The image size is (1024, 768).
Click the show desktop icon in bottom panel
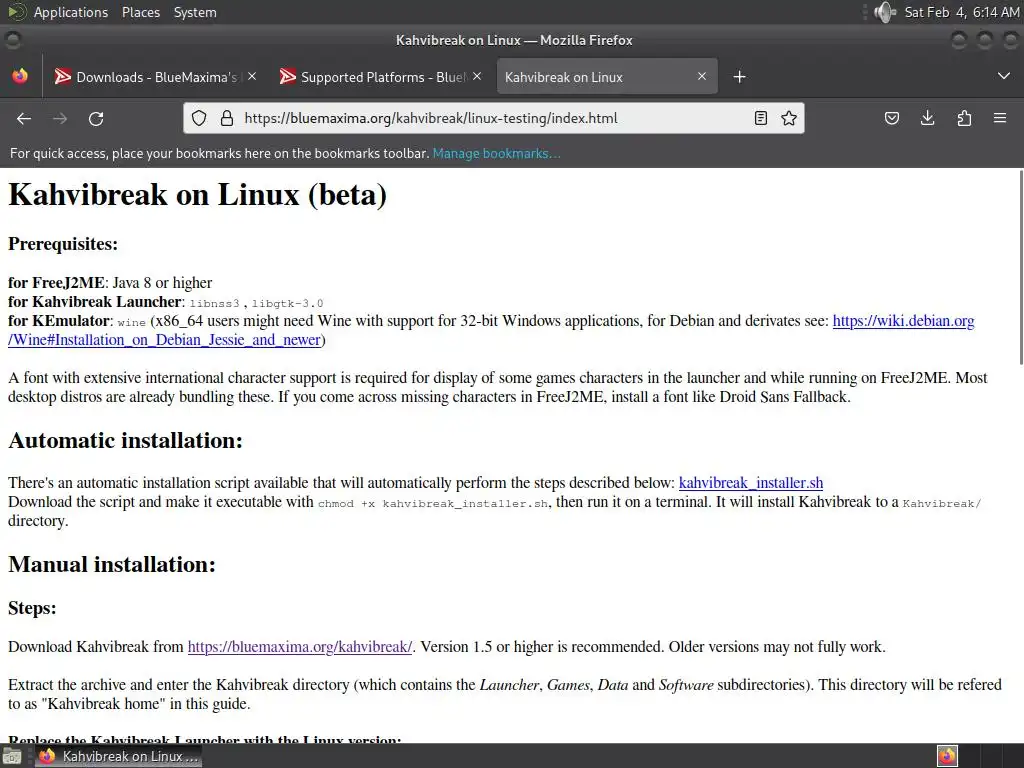pyautogui.click(x=11, y=756)
